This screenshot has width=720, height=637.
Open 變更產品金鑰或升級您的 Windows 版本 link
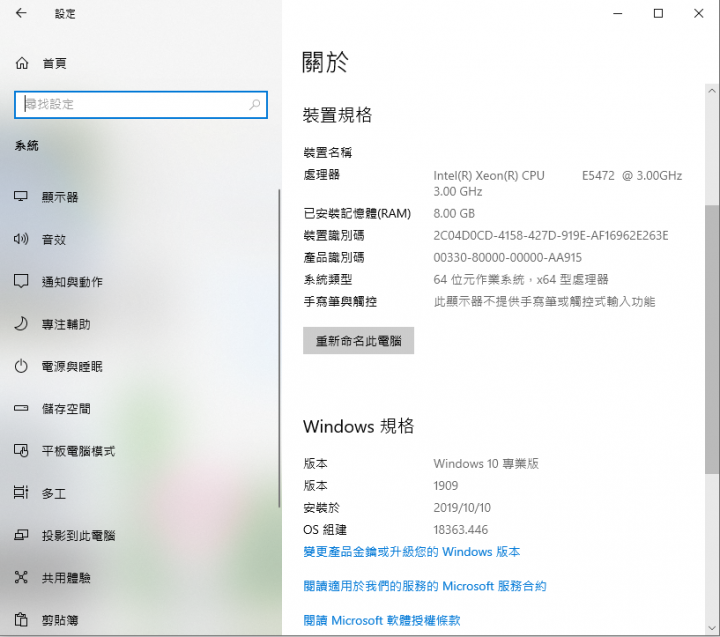coord(411,552)
